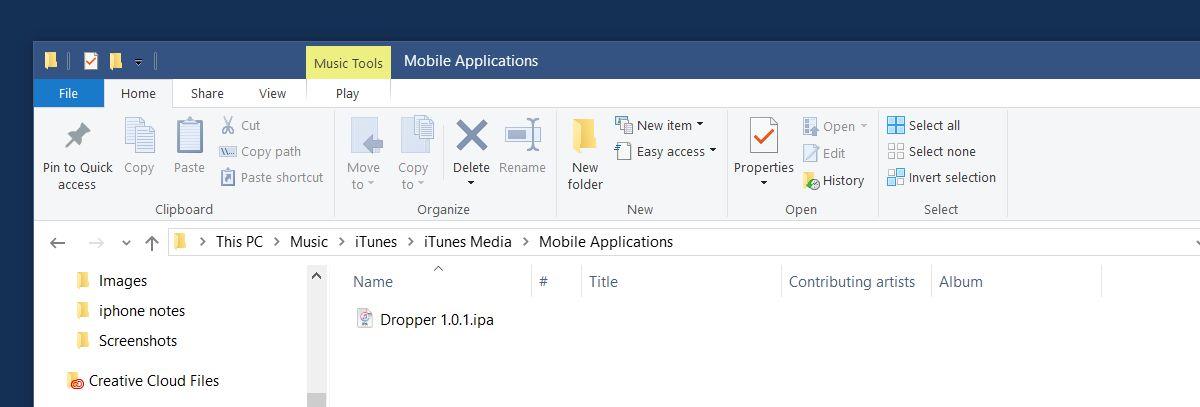
Task: Go up one folder level
Action: click(x=152, y=242)
